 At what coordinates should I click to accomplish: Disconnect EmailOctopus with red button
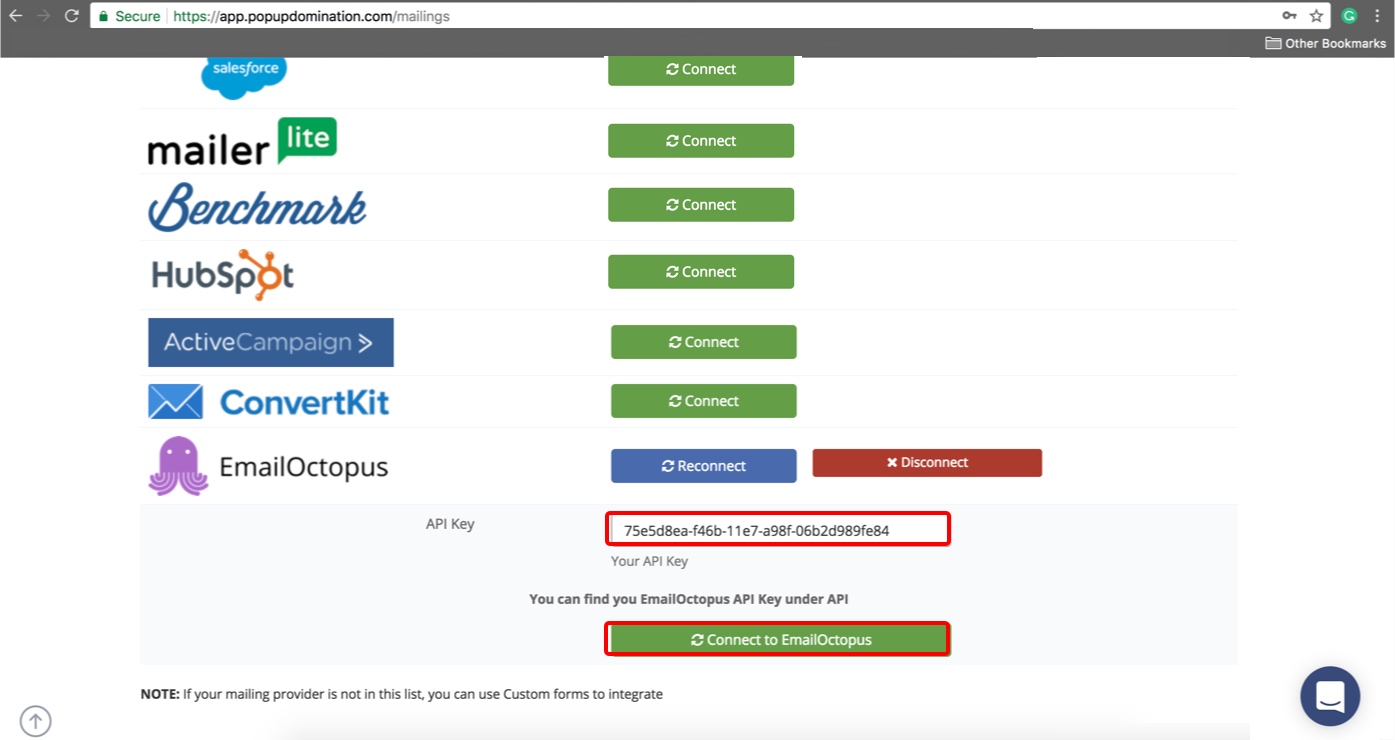tap(927, 463)
